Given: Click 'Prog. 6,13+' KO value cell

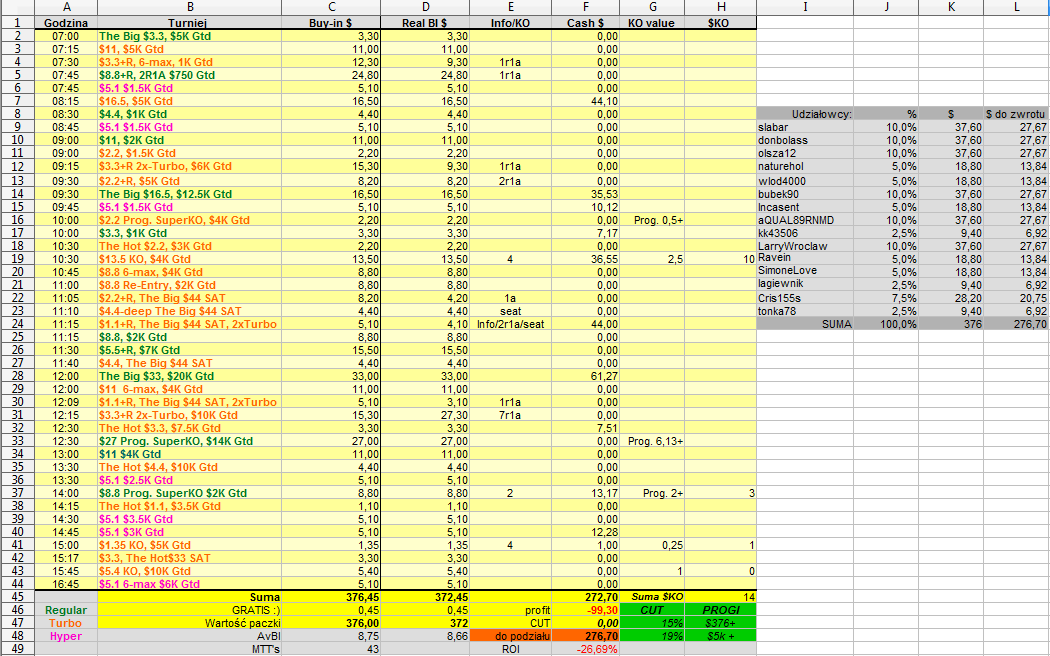Looking at the screenshot, I should tap(652, 441).
